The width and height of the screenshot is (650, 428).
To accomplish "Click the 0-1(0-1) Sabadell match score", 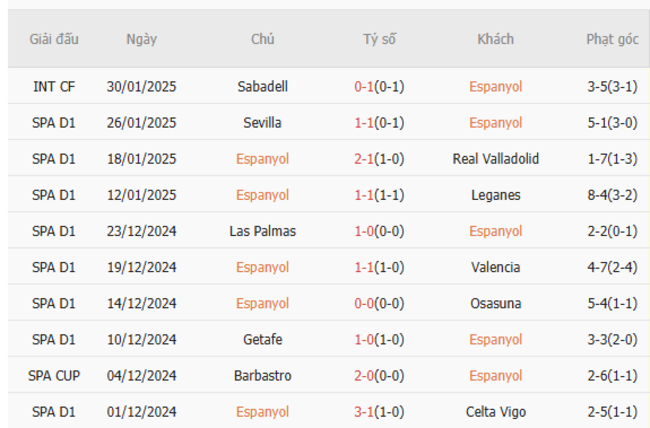I will coord(379,87).
